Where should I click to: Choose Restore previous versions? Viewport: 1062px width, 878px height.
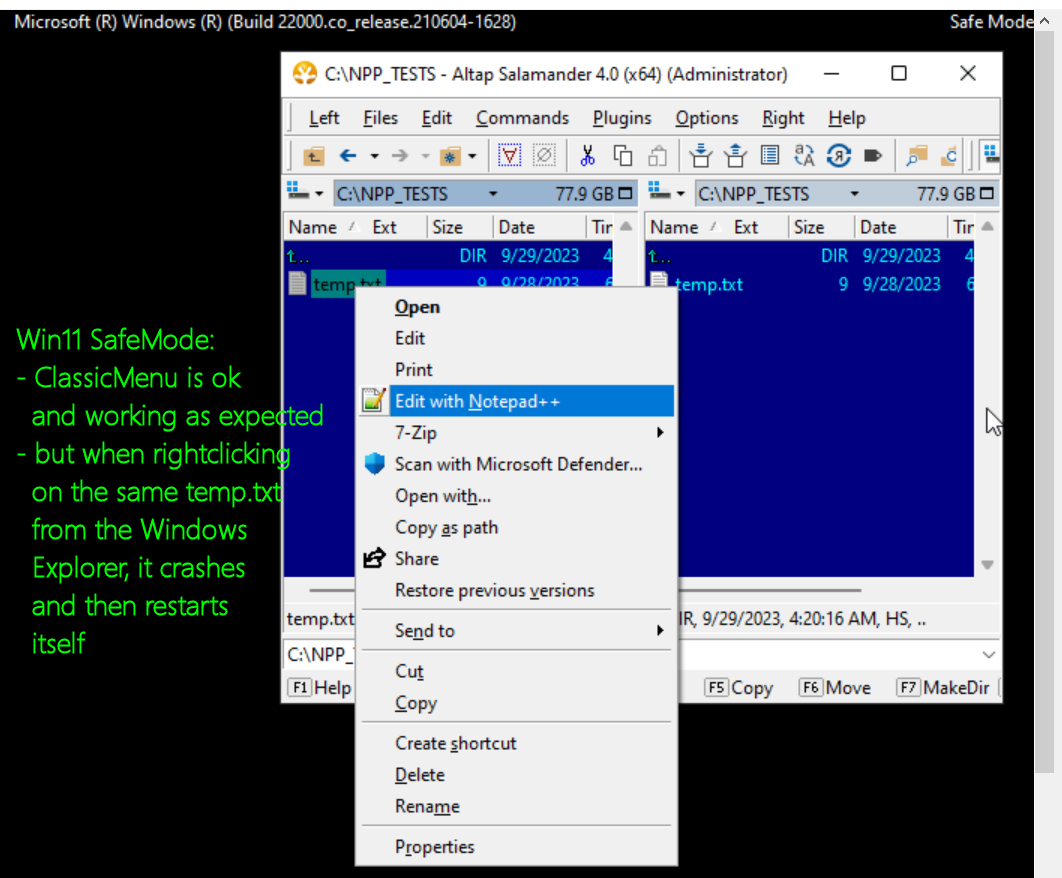[516, 590]
